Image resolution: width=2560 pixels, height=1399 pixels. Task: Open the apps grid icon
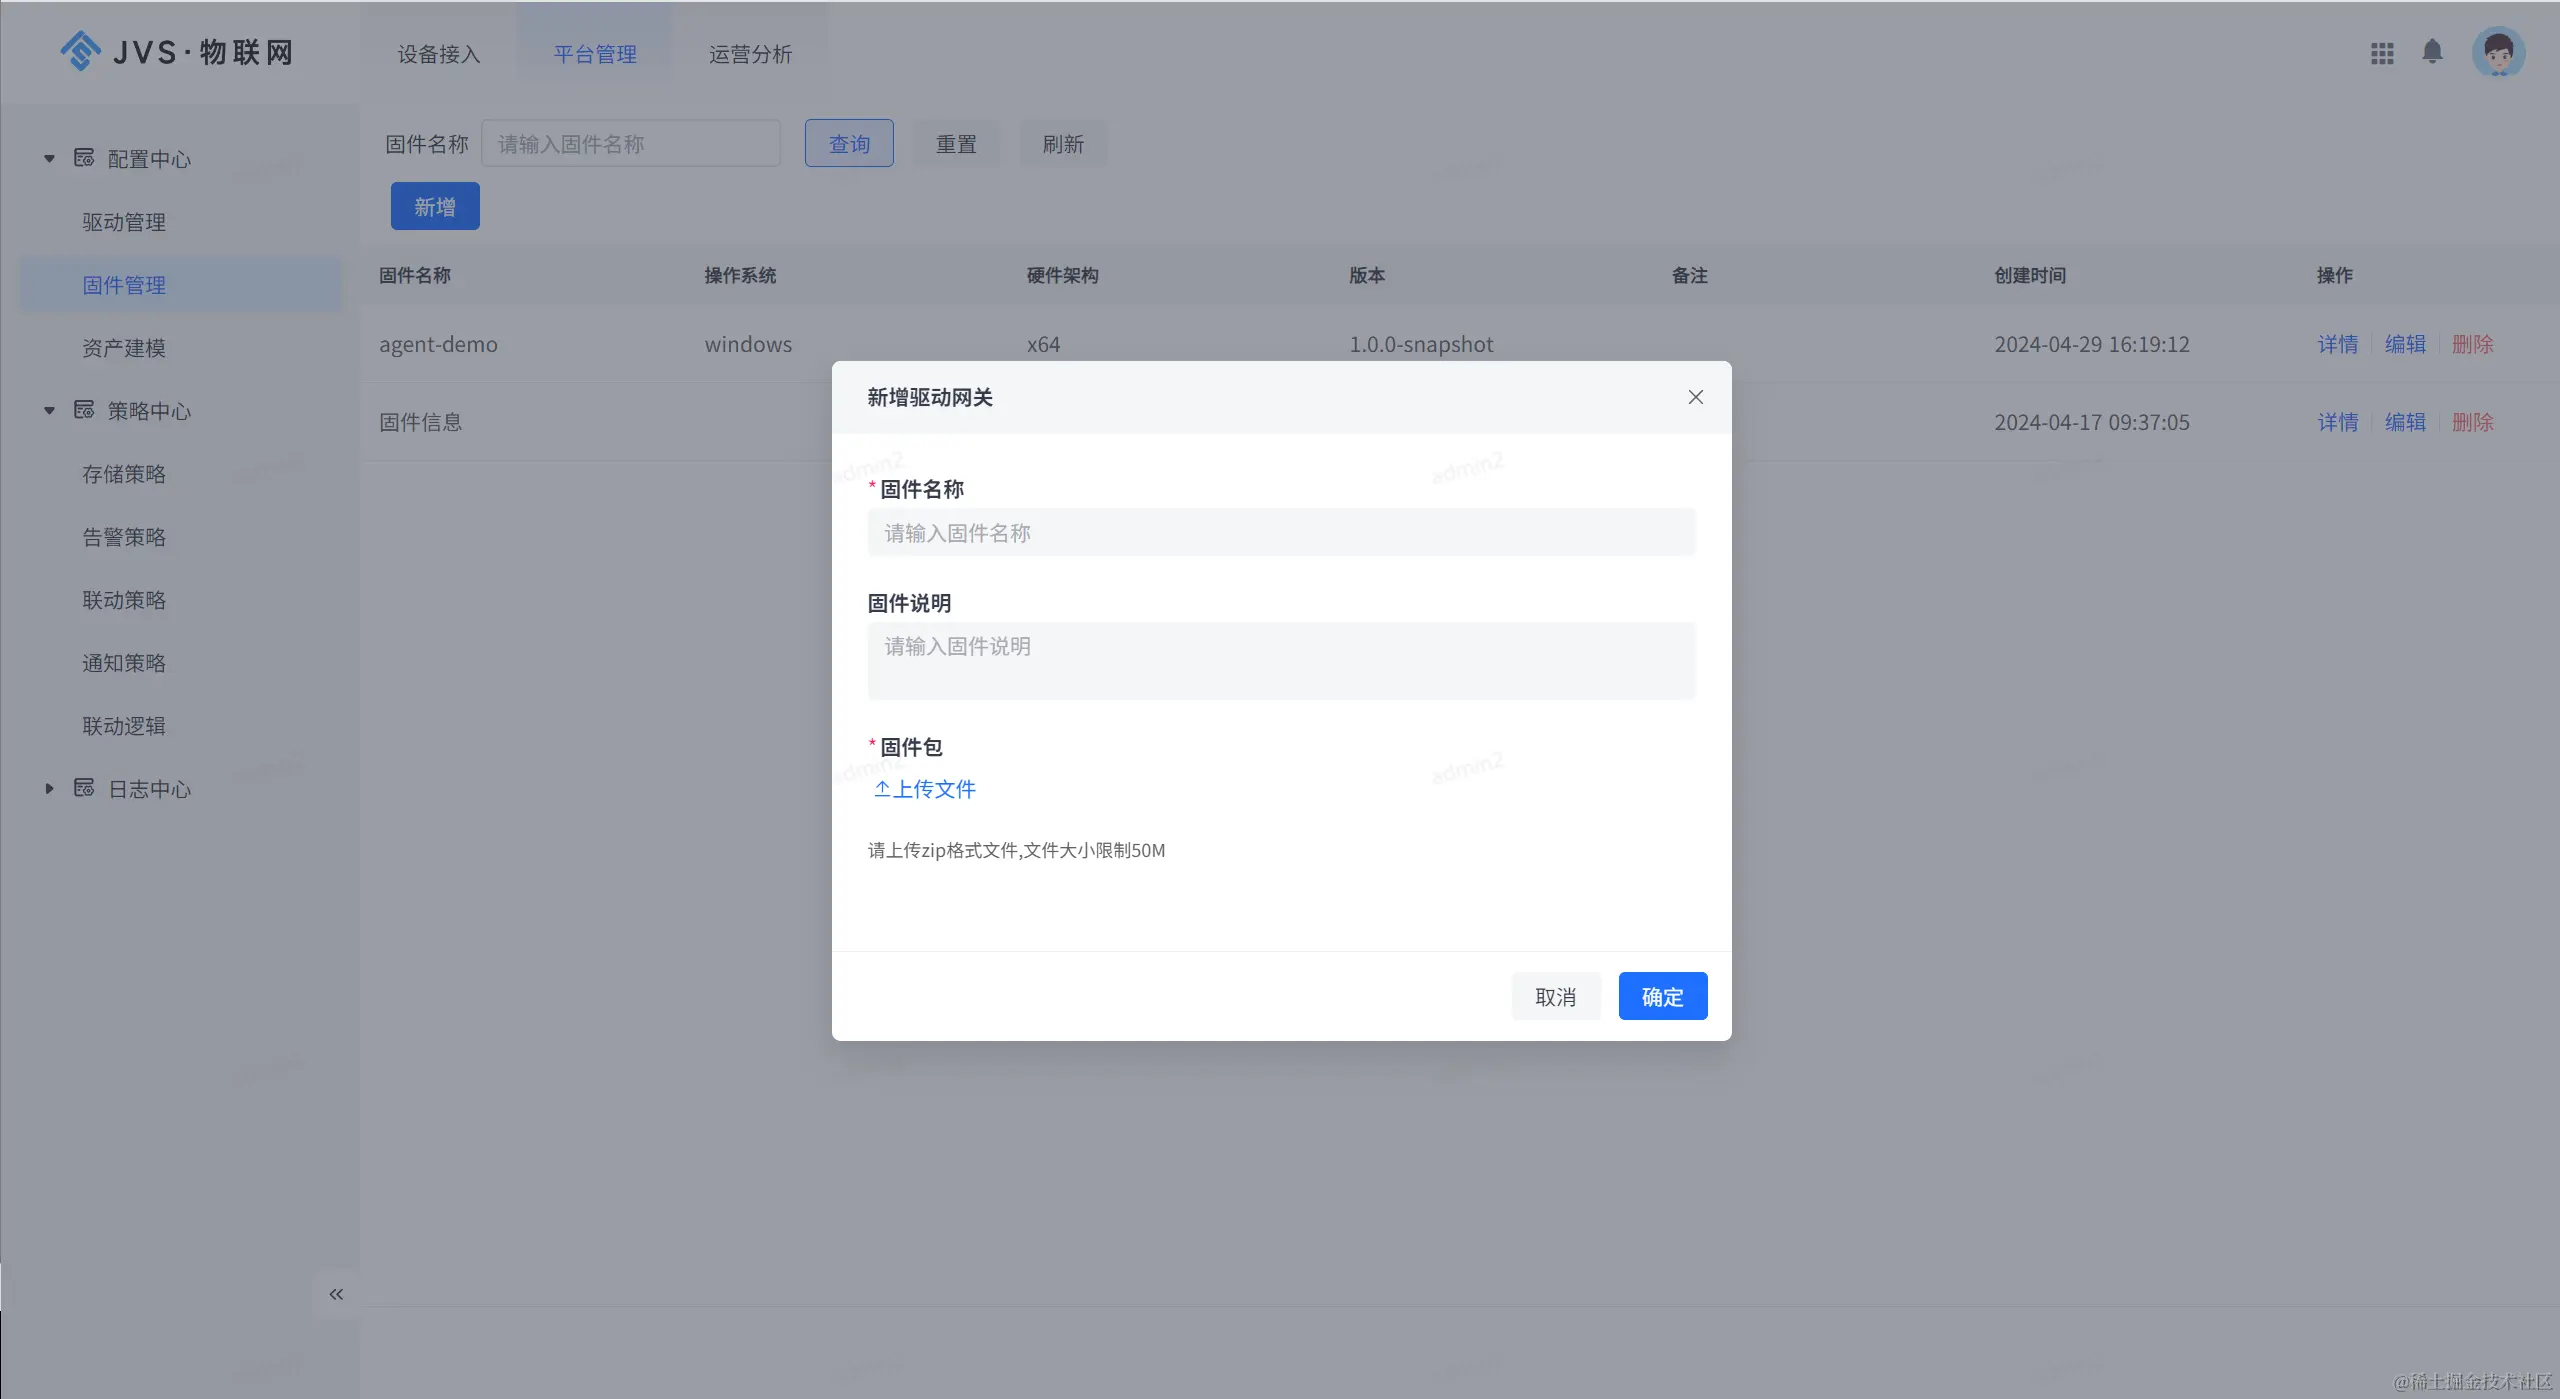(x=2382, y=53)
